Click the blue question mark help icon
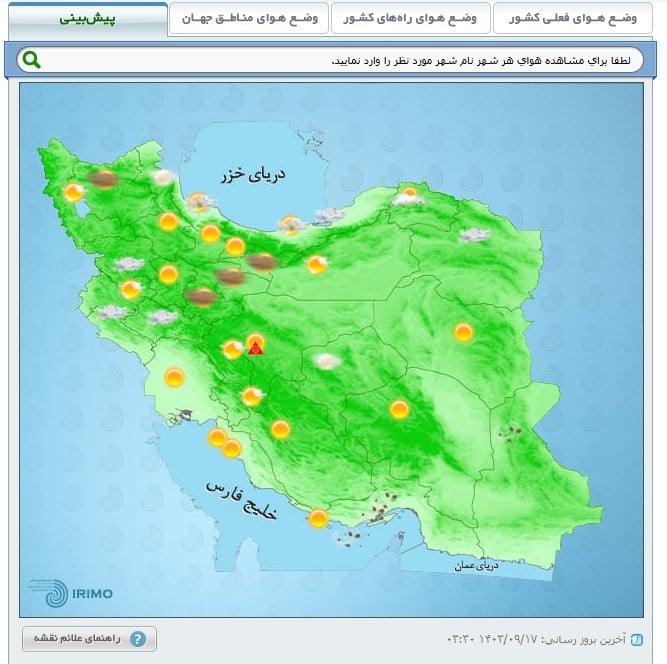The image size is (667, 664). tap(138, 639)
